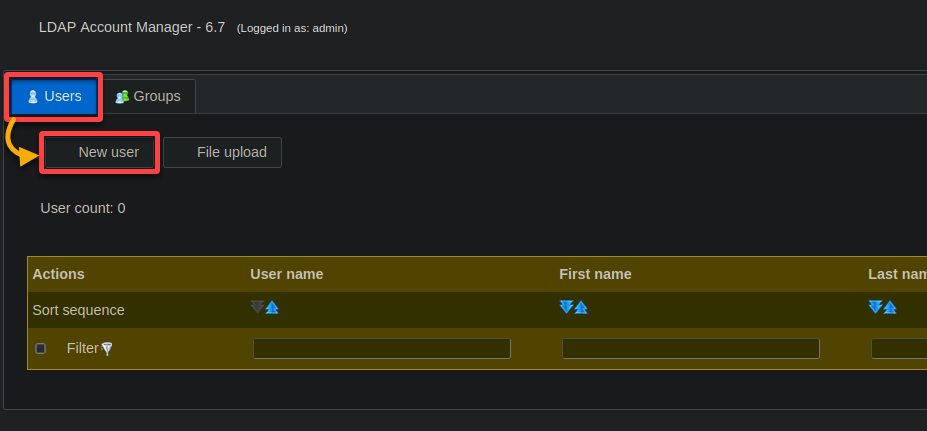Click the '(Logged in as: admin)' text
The width and height of the screenshot is (927, 431).
pyautogui.click(x=292, y=28)
